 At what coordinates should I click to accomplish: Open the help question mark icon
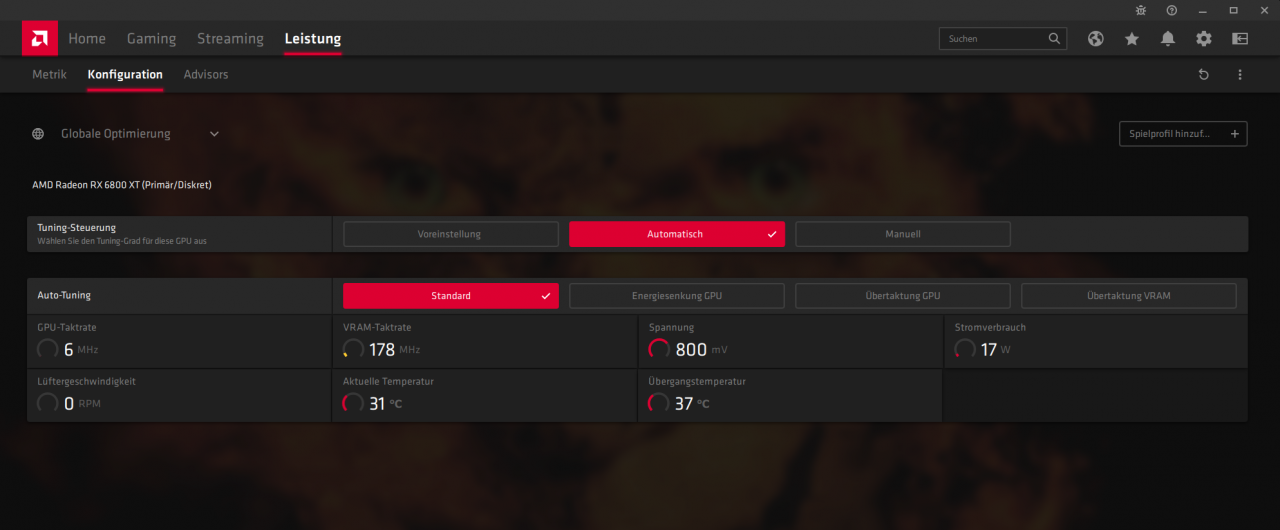pyautogui.click(x=1172, y=10)
